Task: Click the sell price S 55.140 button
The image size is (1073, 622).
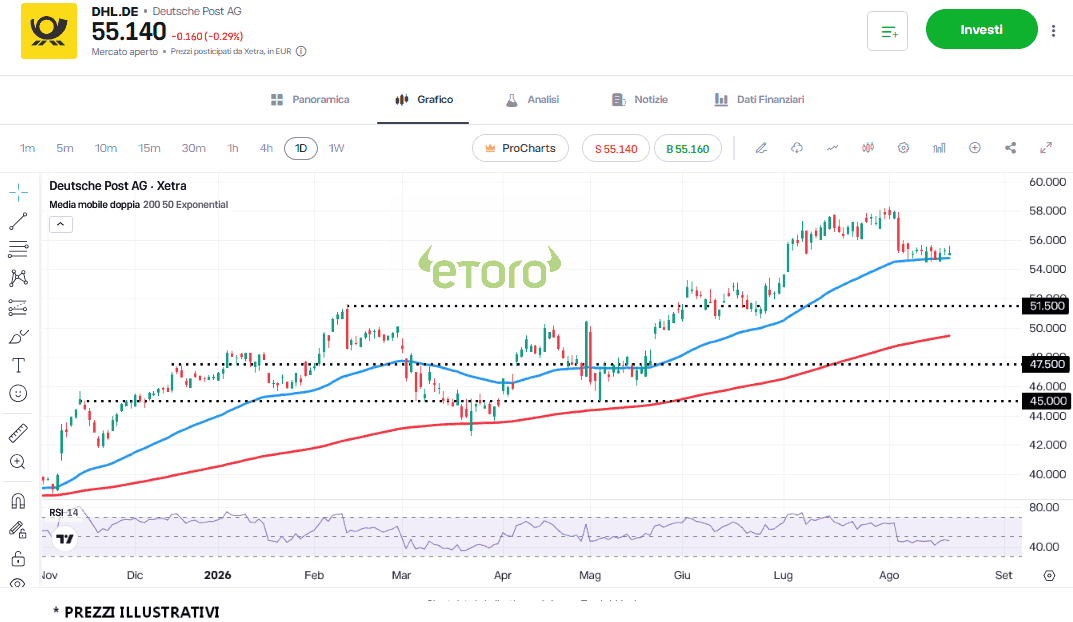Action: (616, 148)
